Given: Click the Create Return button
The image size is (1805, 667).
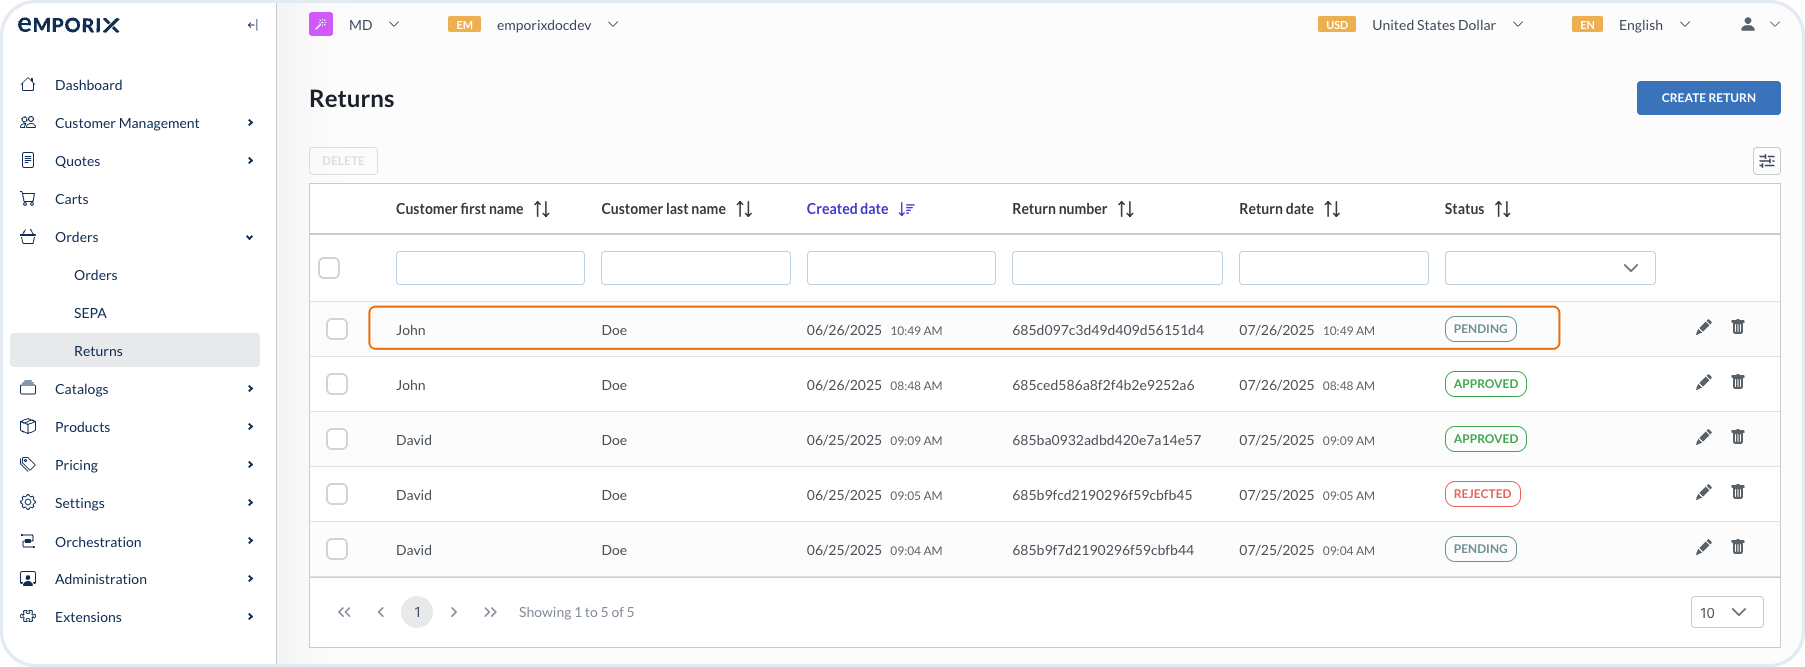Looking at the screenshot, I should [x=1707, y=98].
